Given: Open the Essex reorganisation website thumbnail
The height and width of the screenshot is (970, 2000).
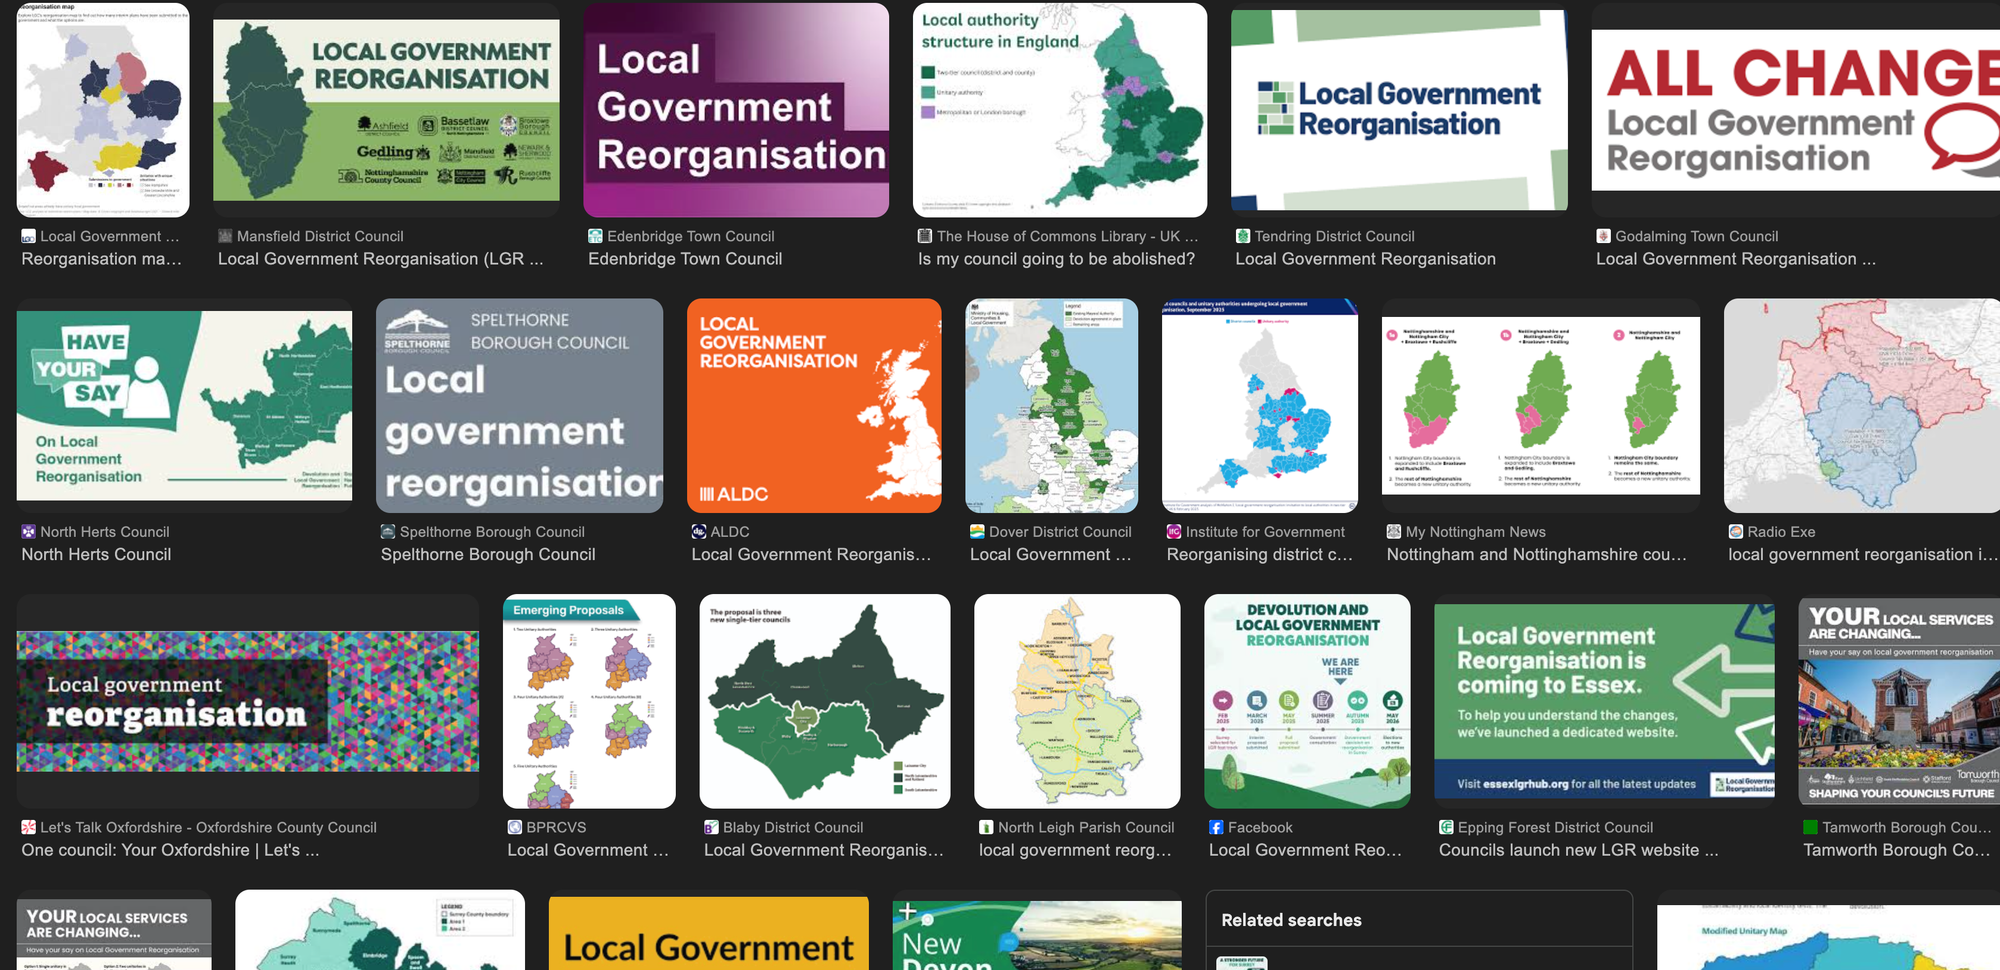Looking at the screenshot, I should point(1604,701).
